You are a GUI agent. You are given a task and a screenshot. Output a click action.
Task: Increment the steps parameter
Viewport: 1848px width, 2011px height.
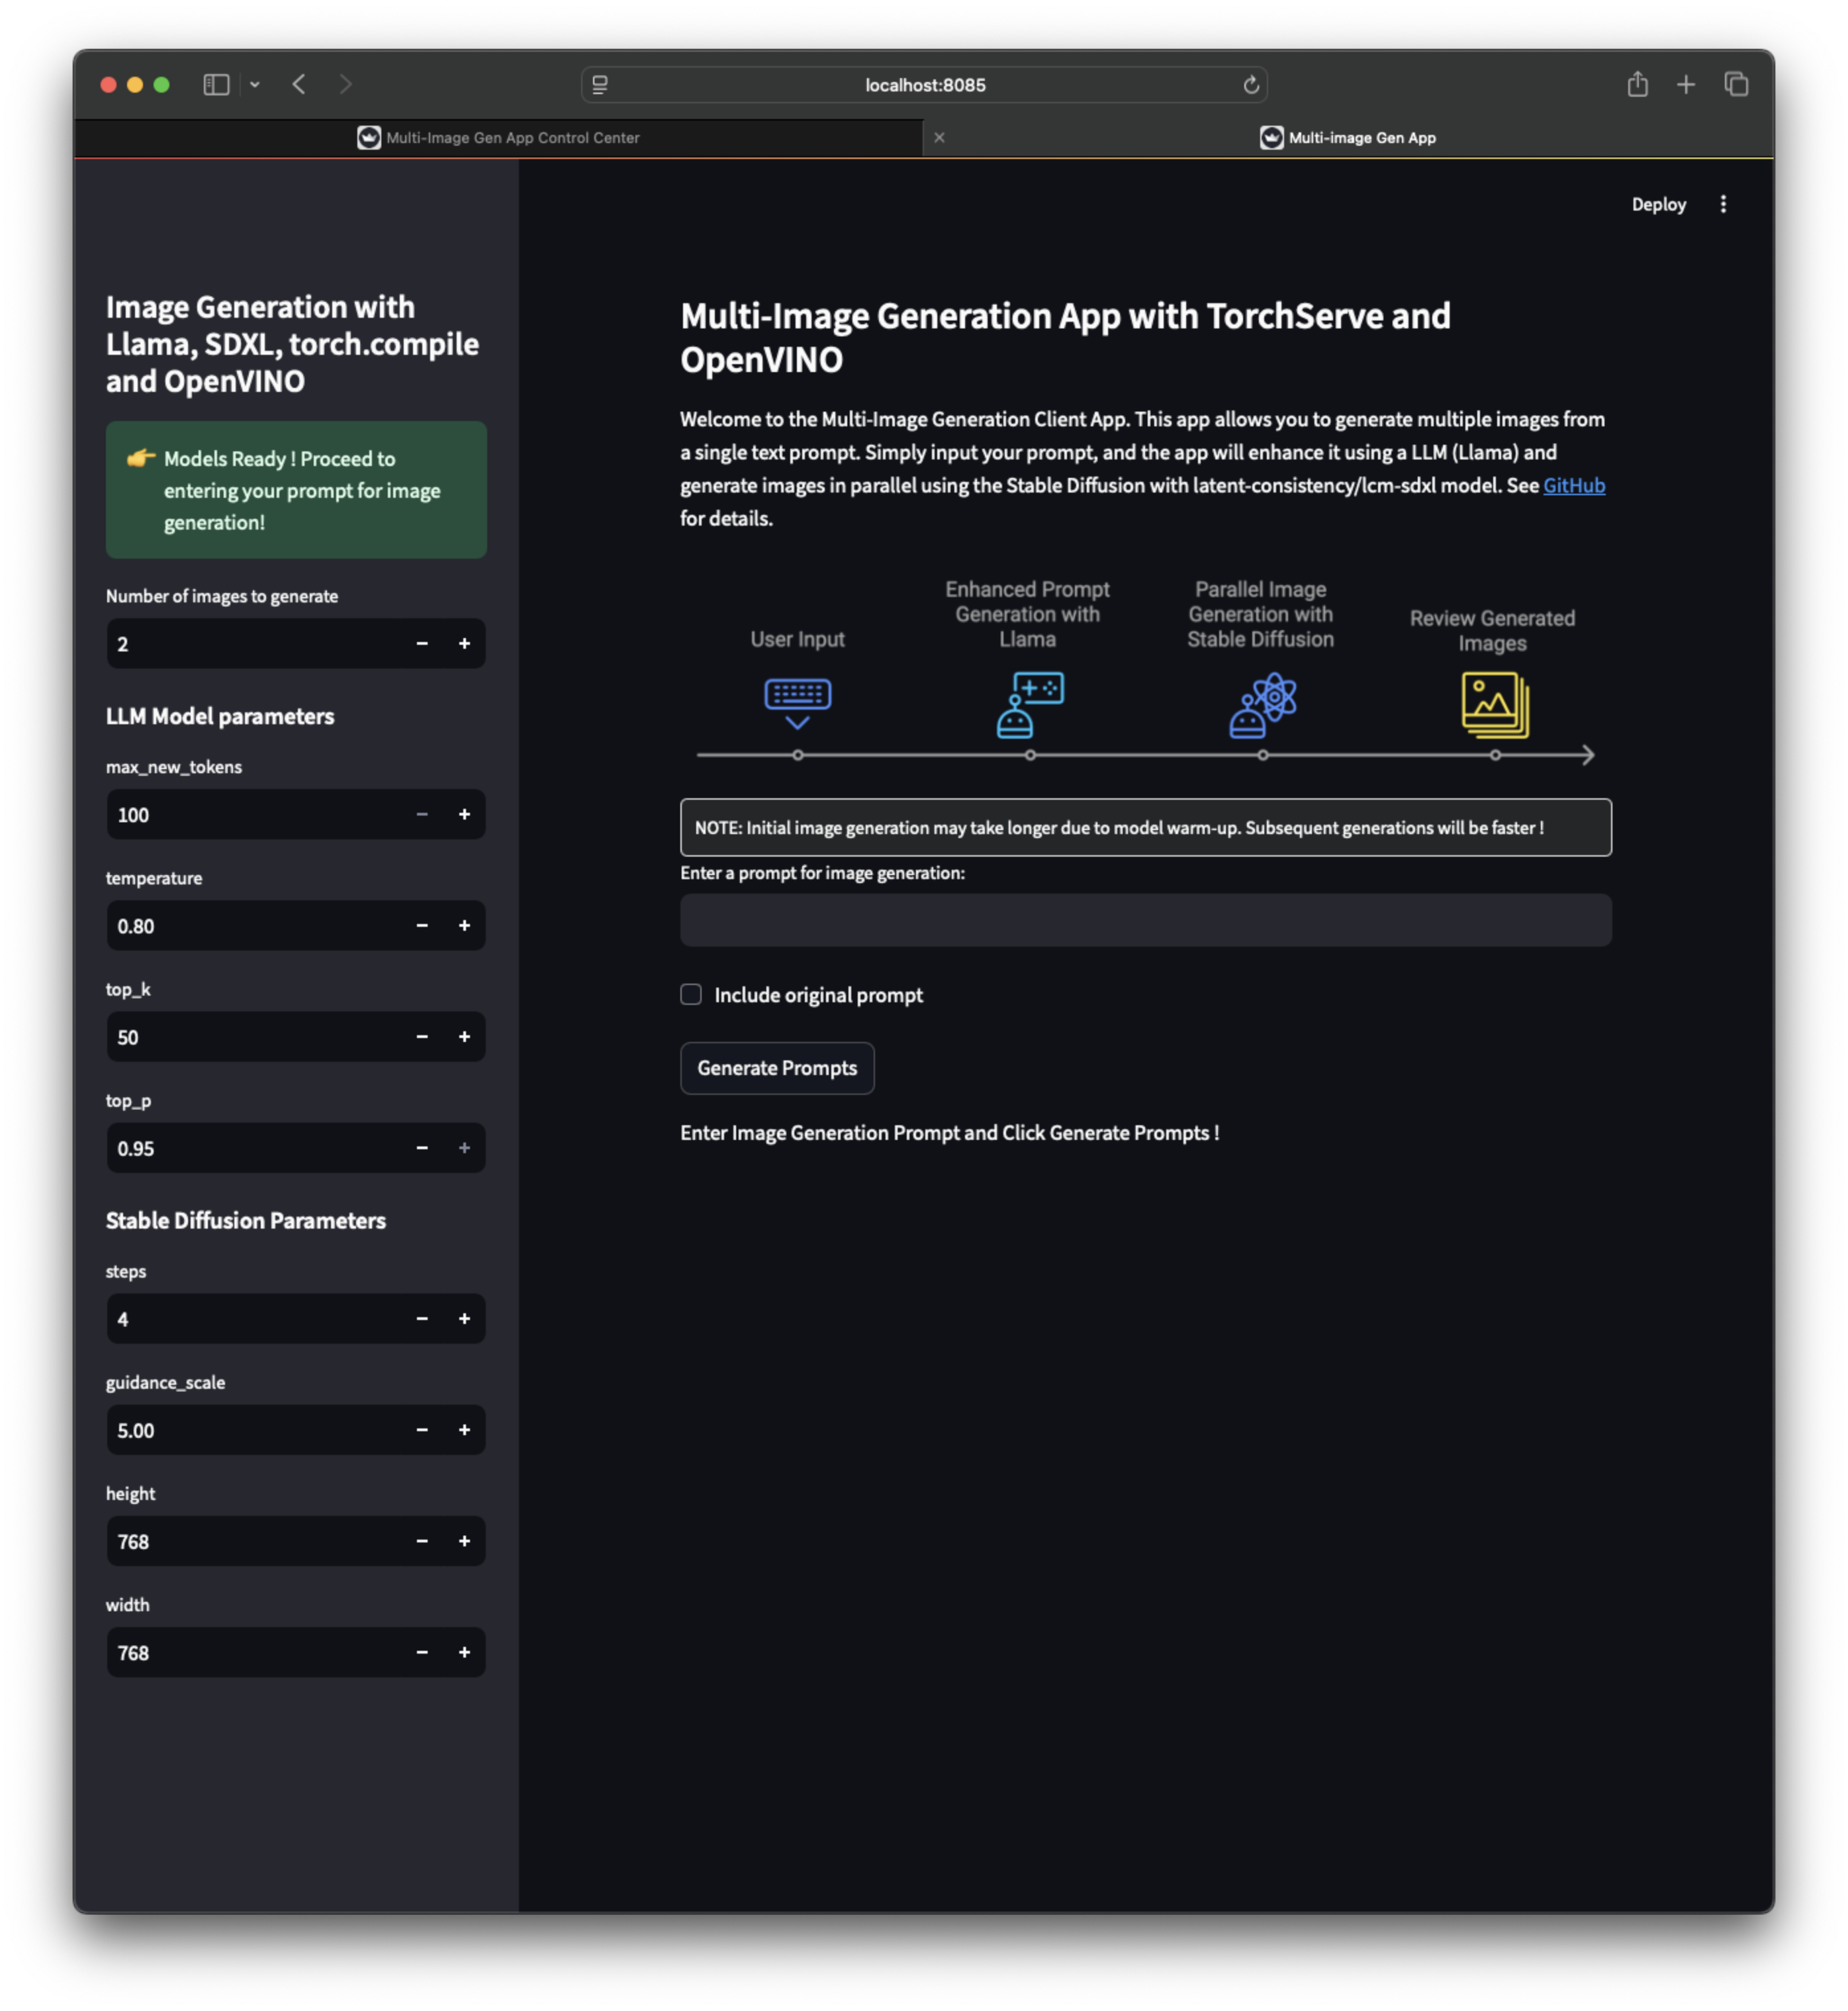coord(464,1319)
